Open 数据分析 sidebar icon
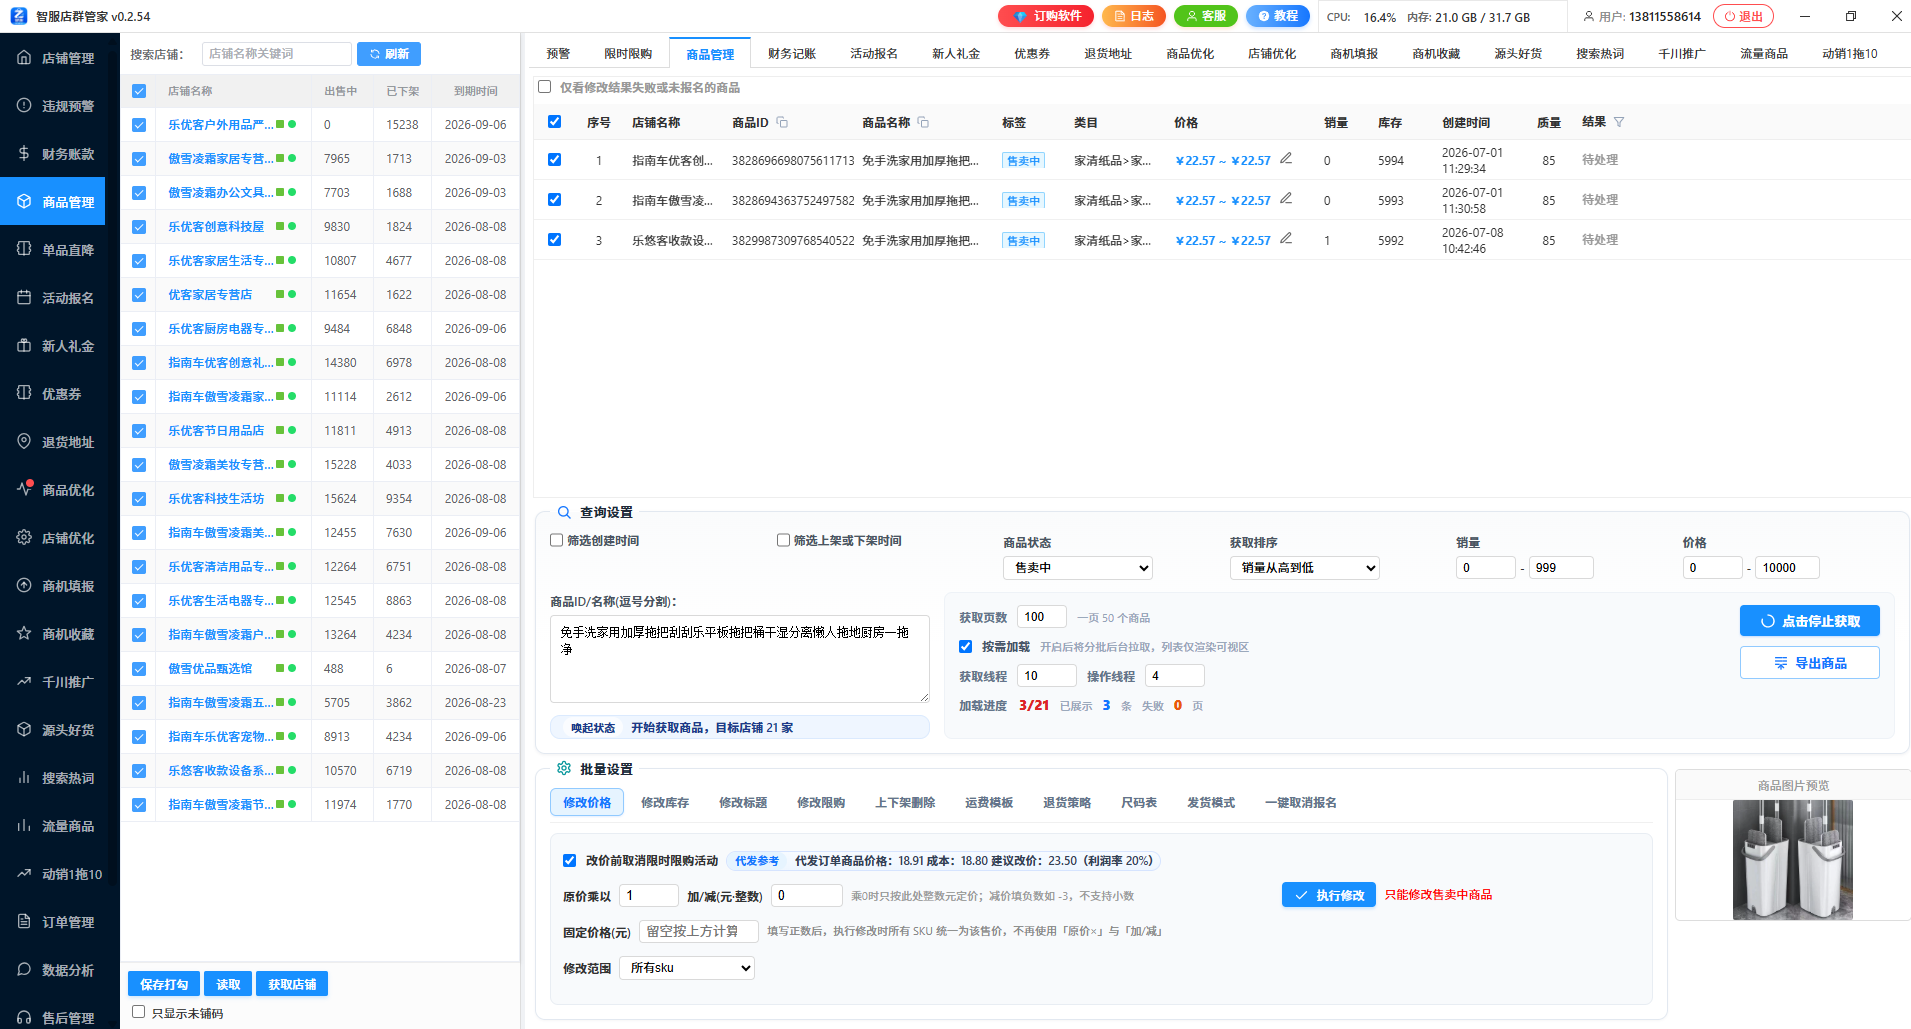Viewport: 1911px width, 1029px height. coord(24,969)
